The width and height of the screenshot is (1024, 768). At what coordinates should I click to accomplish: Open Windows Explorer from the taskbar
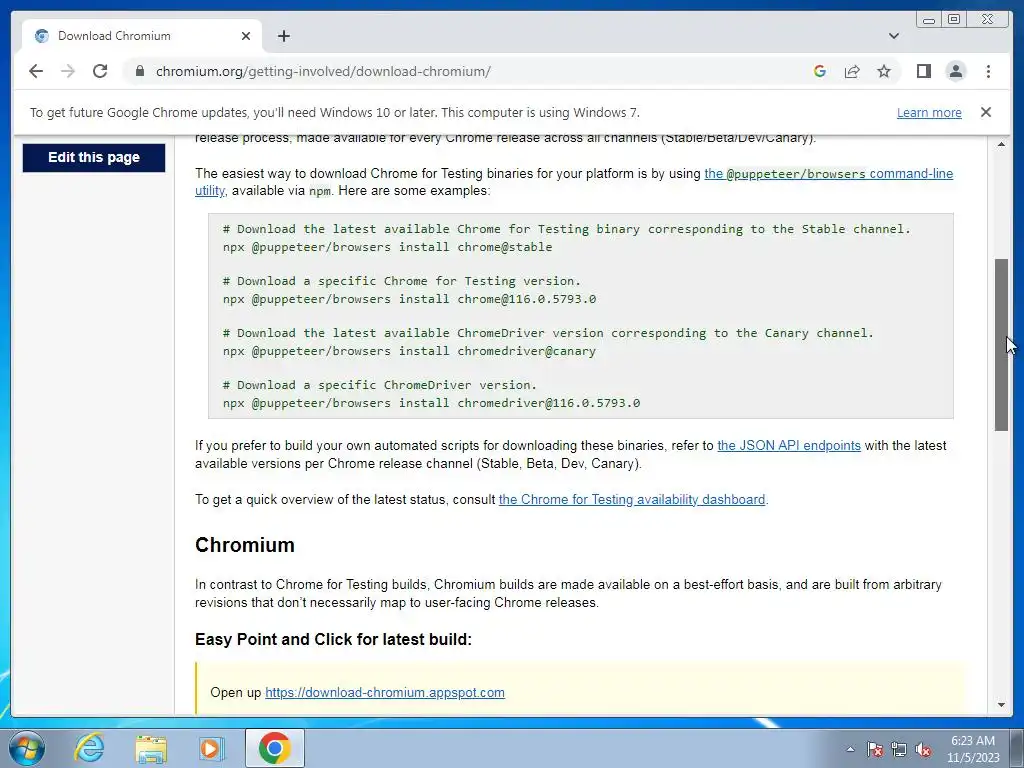pos(151,748)
